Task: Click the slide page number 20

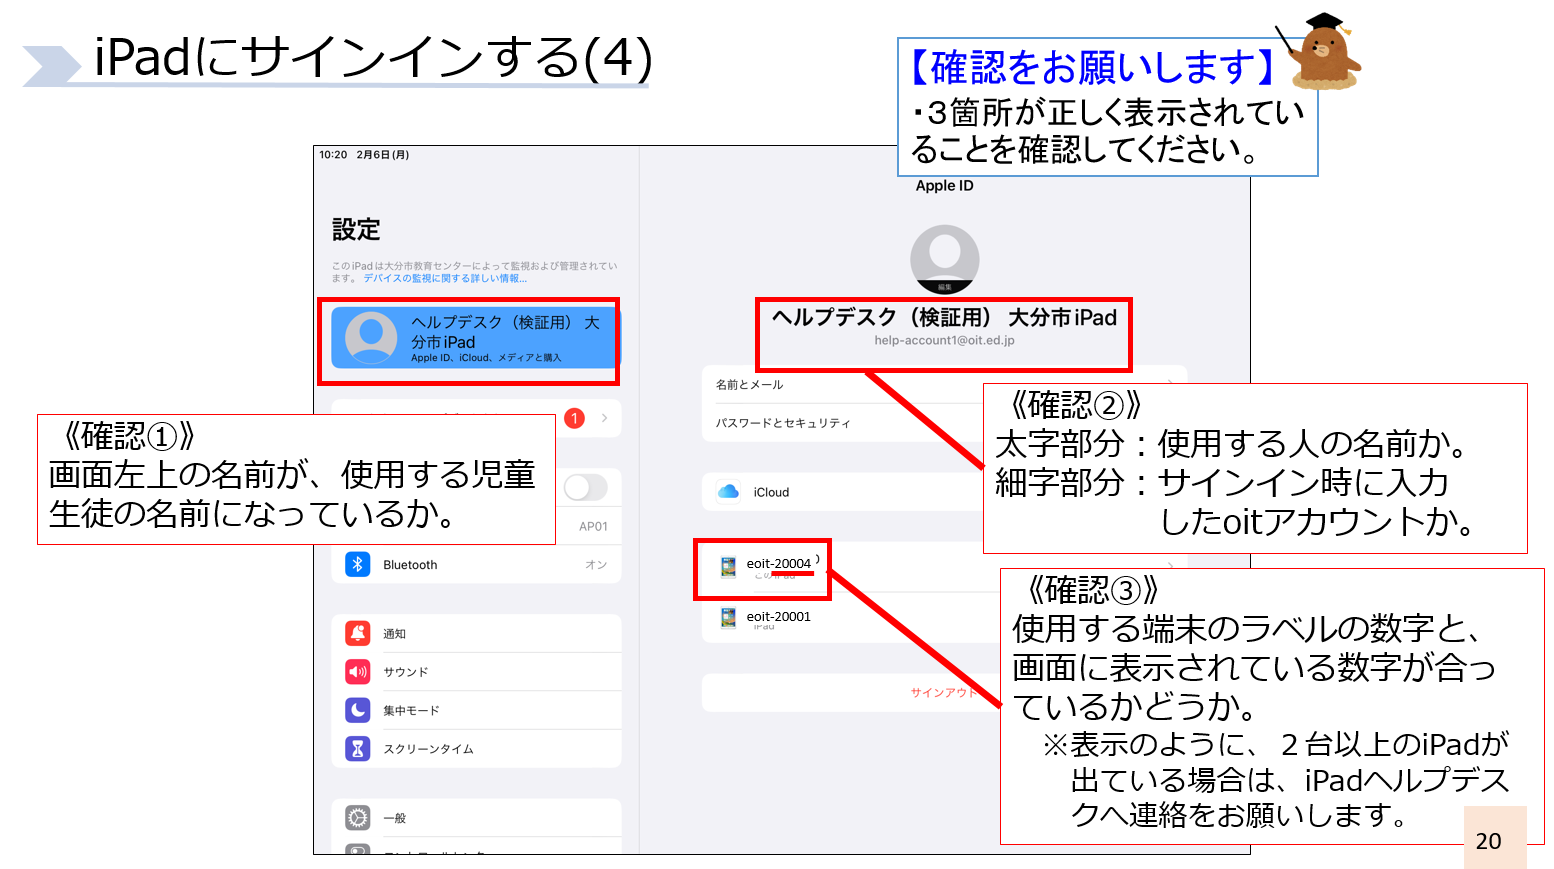Action: (x=1489, y=841)
